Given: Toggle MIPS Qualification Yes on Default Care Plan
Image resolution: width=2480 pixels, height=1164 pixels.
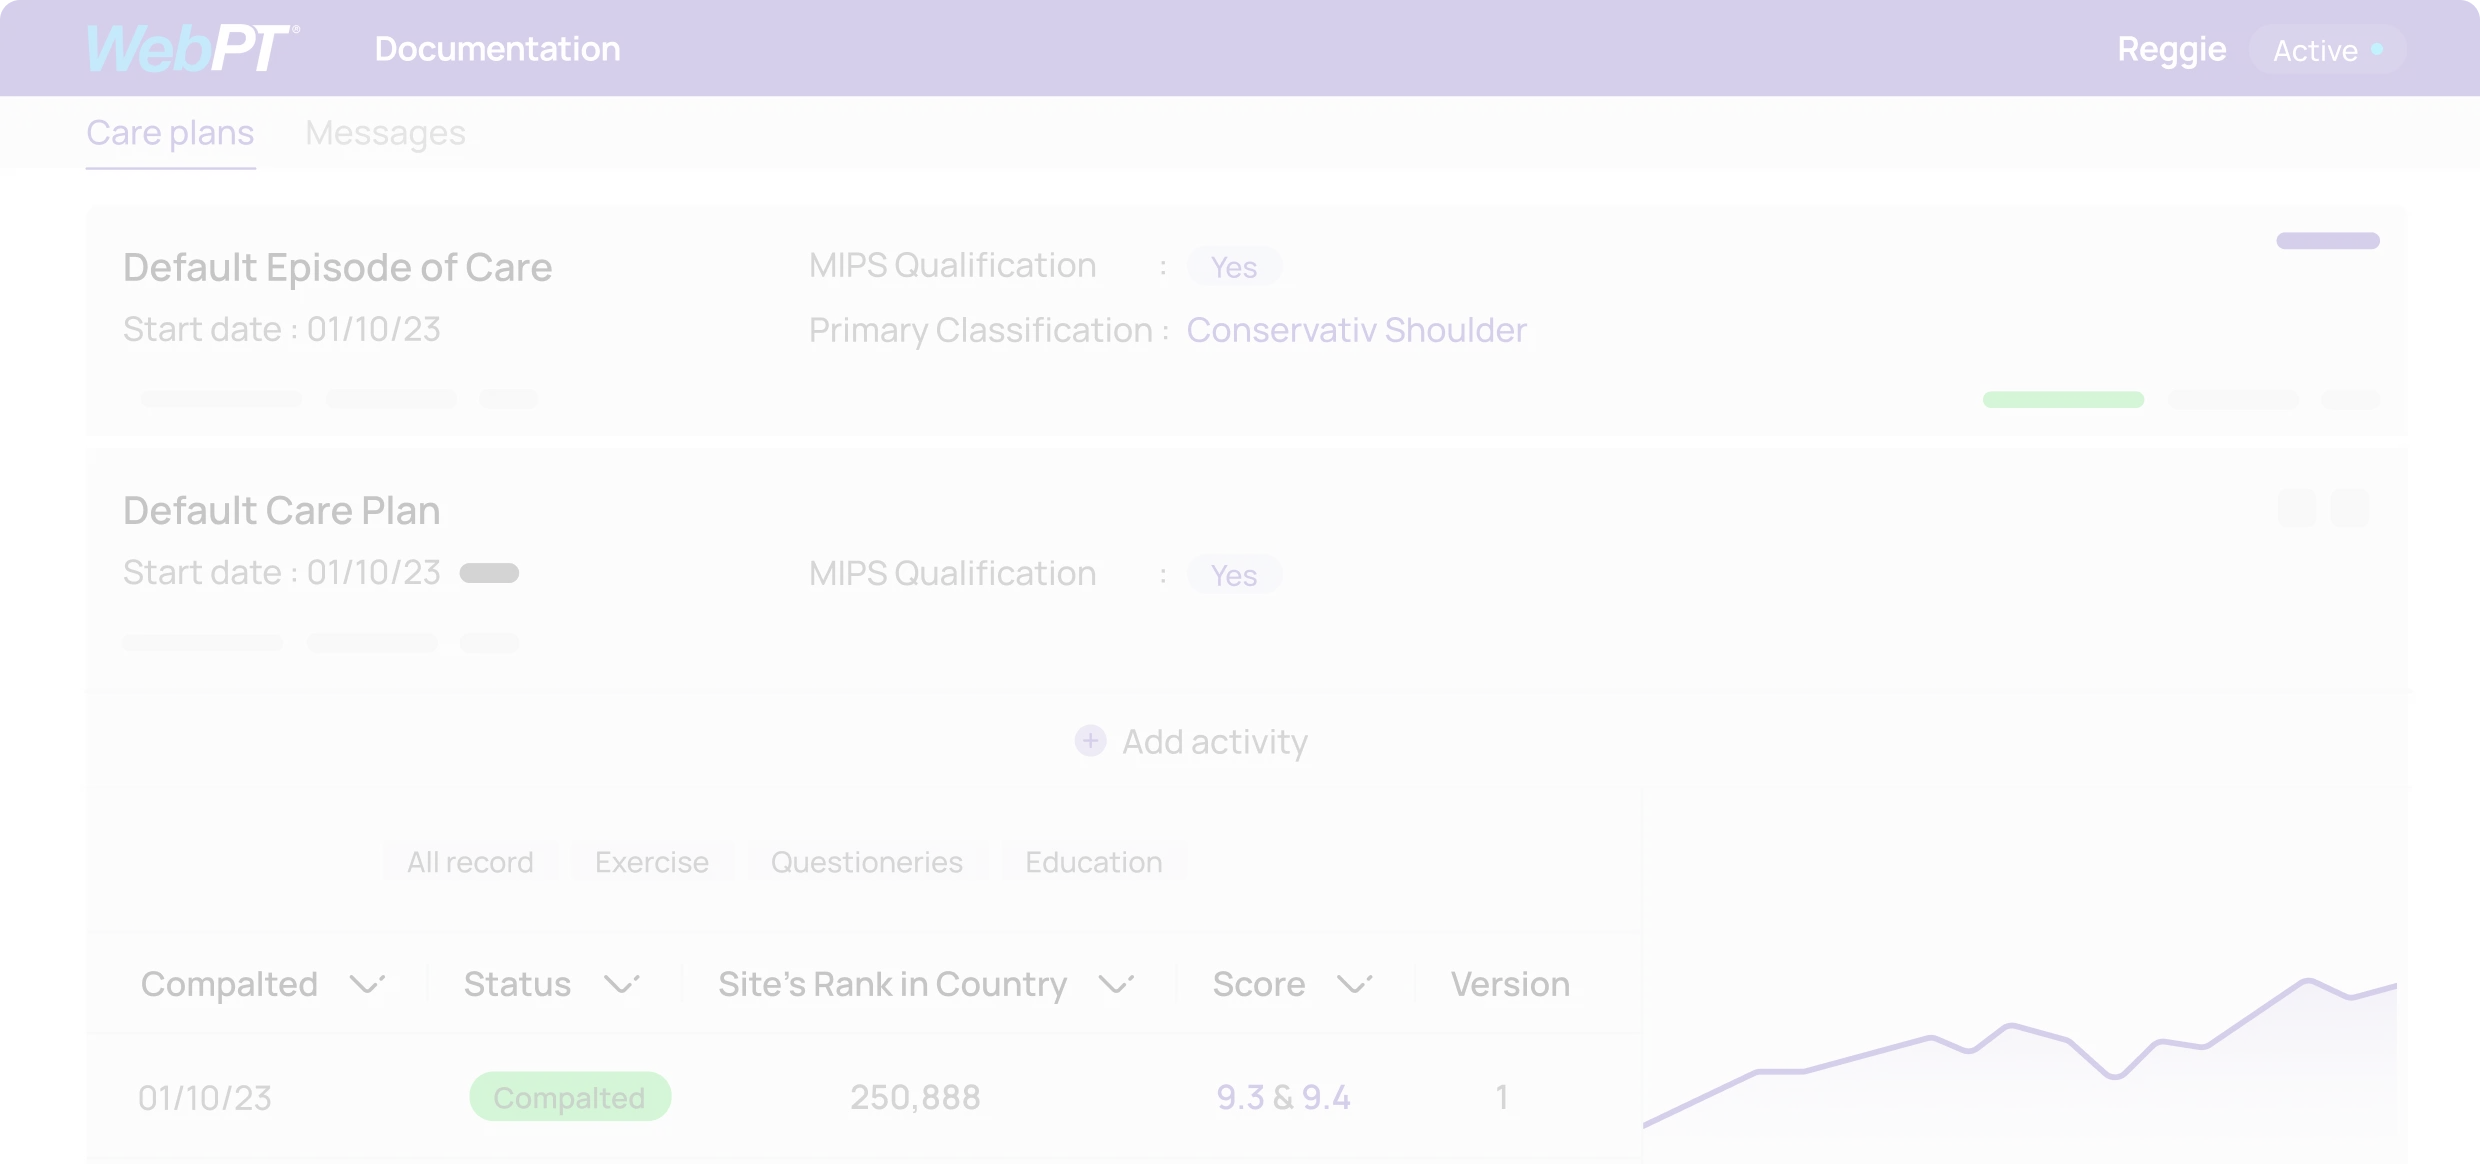Looking at the screenshot, I should 1235,574.
